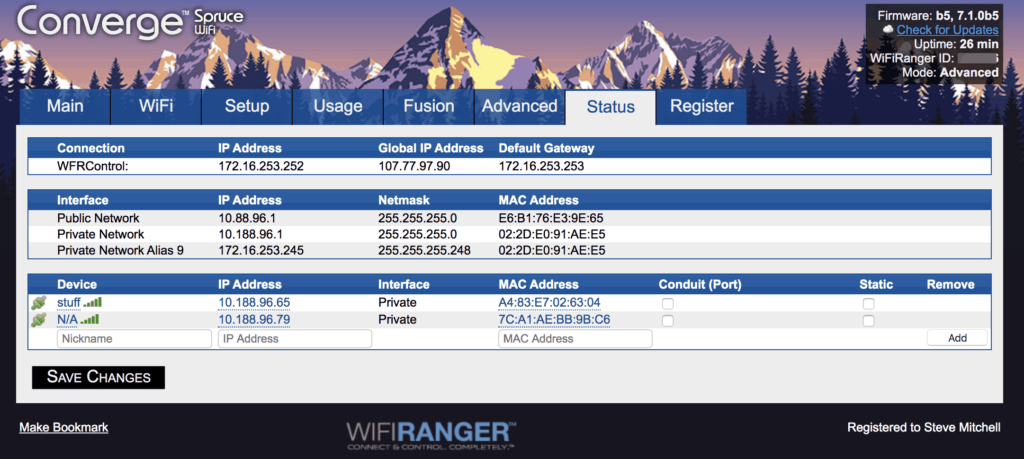Click the Make Bookmark link
Screen dimensions: 1024x459
pos(63,428)
